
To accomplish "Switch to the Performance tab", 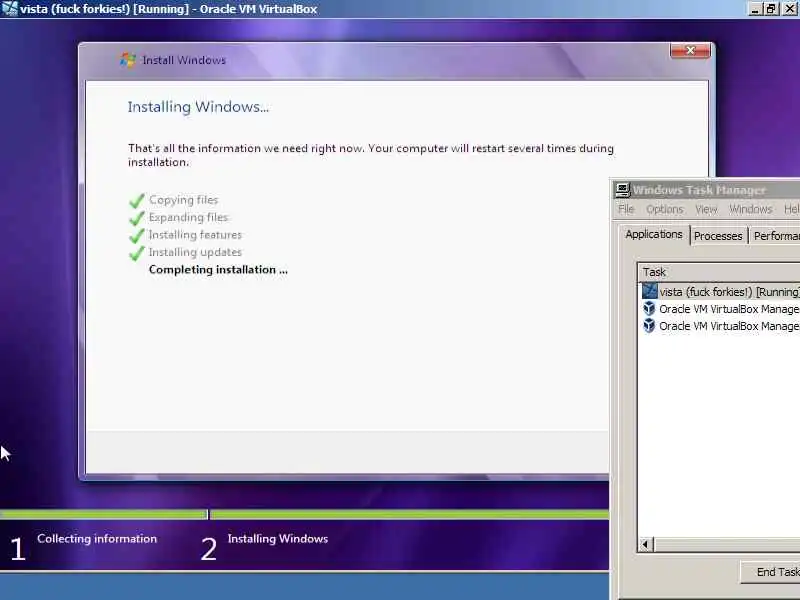I will click(775, 236).
